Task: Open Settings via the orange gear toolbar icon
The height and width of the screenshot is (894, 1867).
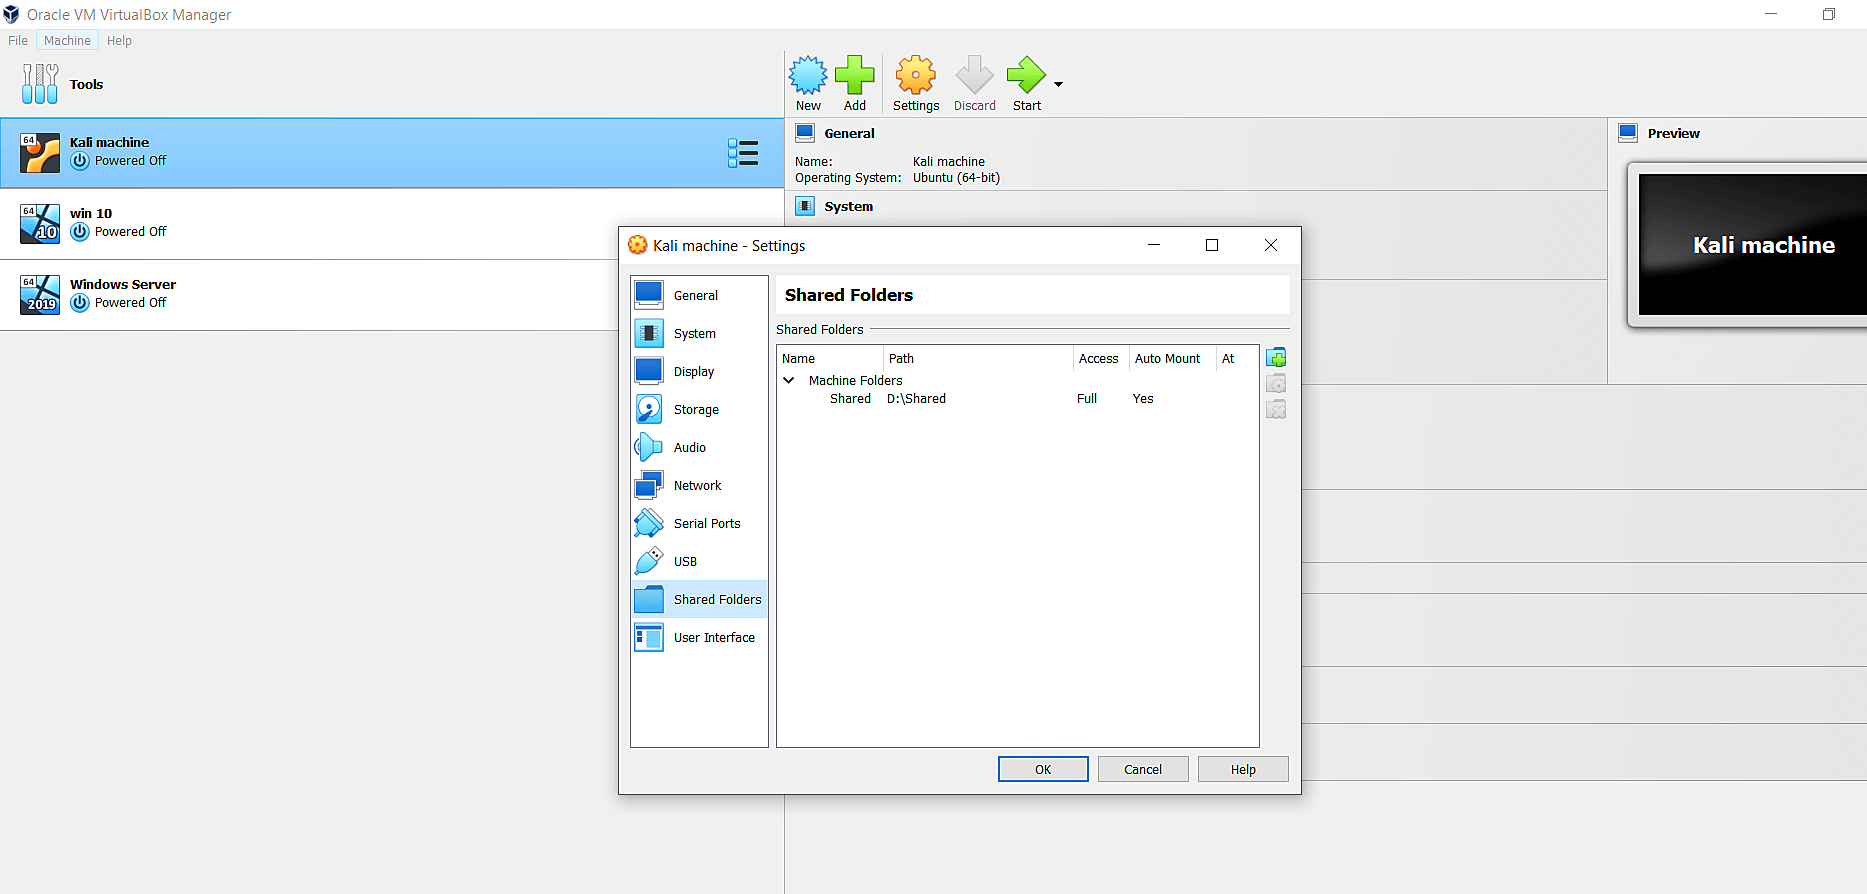Action: click(916, 75)
